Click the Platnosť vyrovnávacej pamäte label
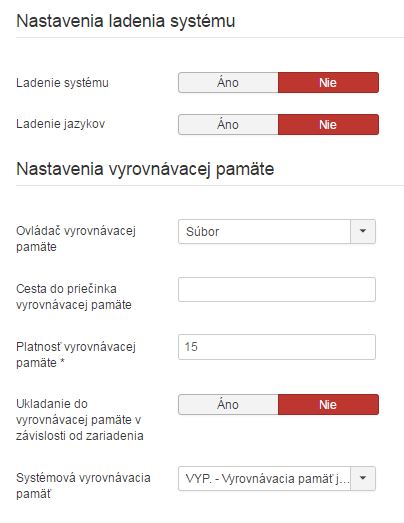Image resolution: width=404 pixels, height=523 pixels. tap(76, 355)
